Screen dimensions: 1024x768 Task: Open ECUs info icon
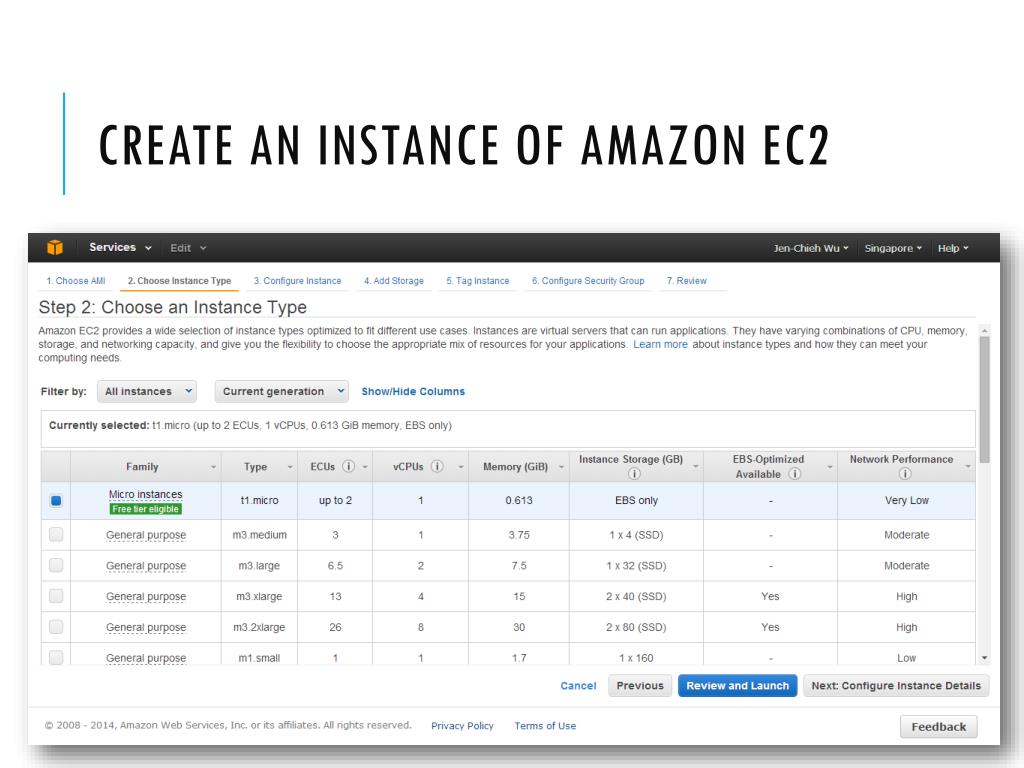349,466
